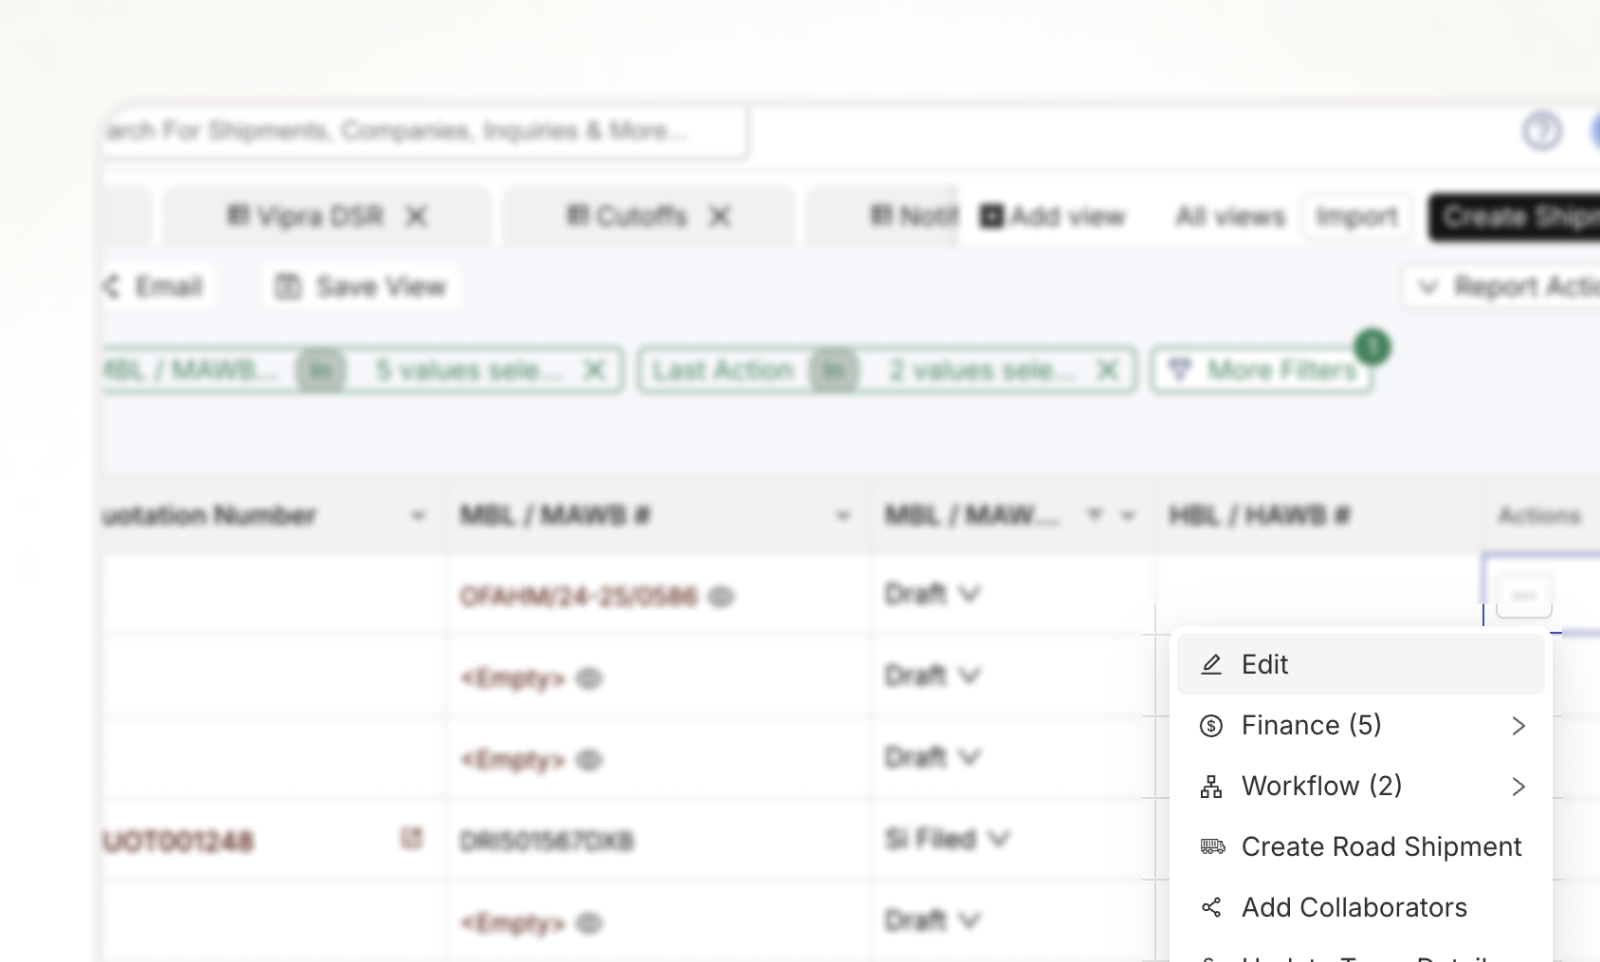The height and width of the screenshot is (962, 1600).
Task: Close the Cutoffs tab
Action: pyautogui.click(x=720, y=216)
